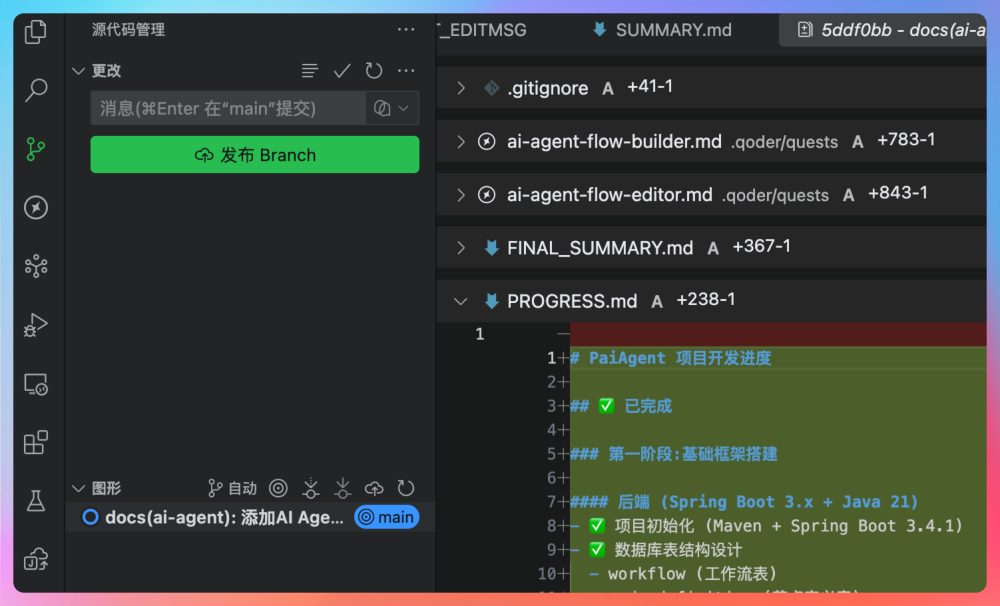Toggle changes view as tree or list
The height and width of the screenshot is (606, 1000).
(x=310, y=71)
